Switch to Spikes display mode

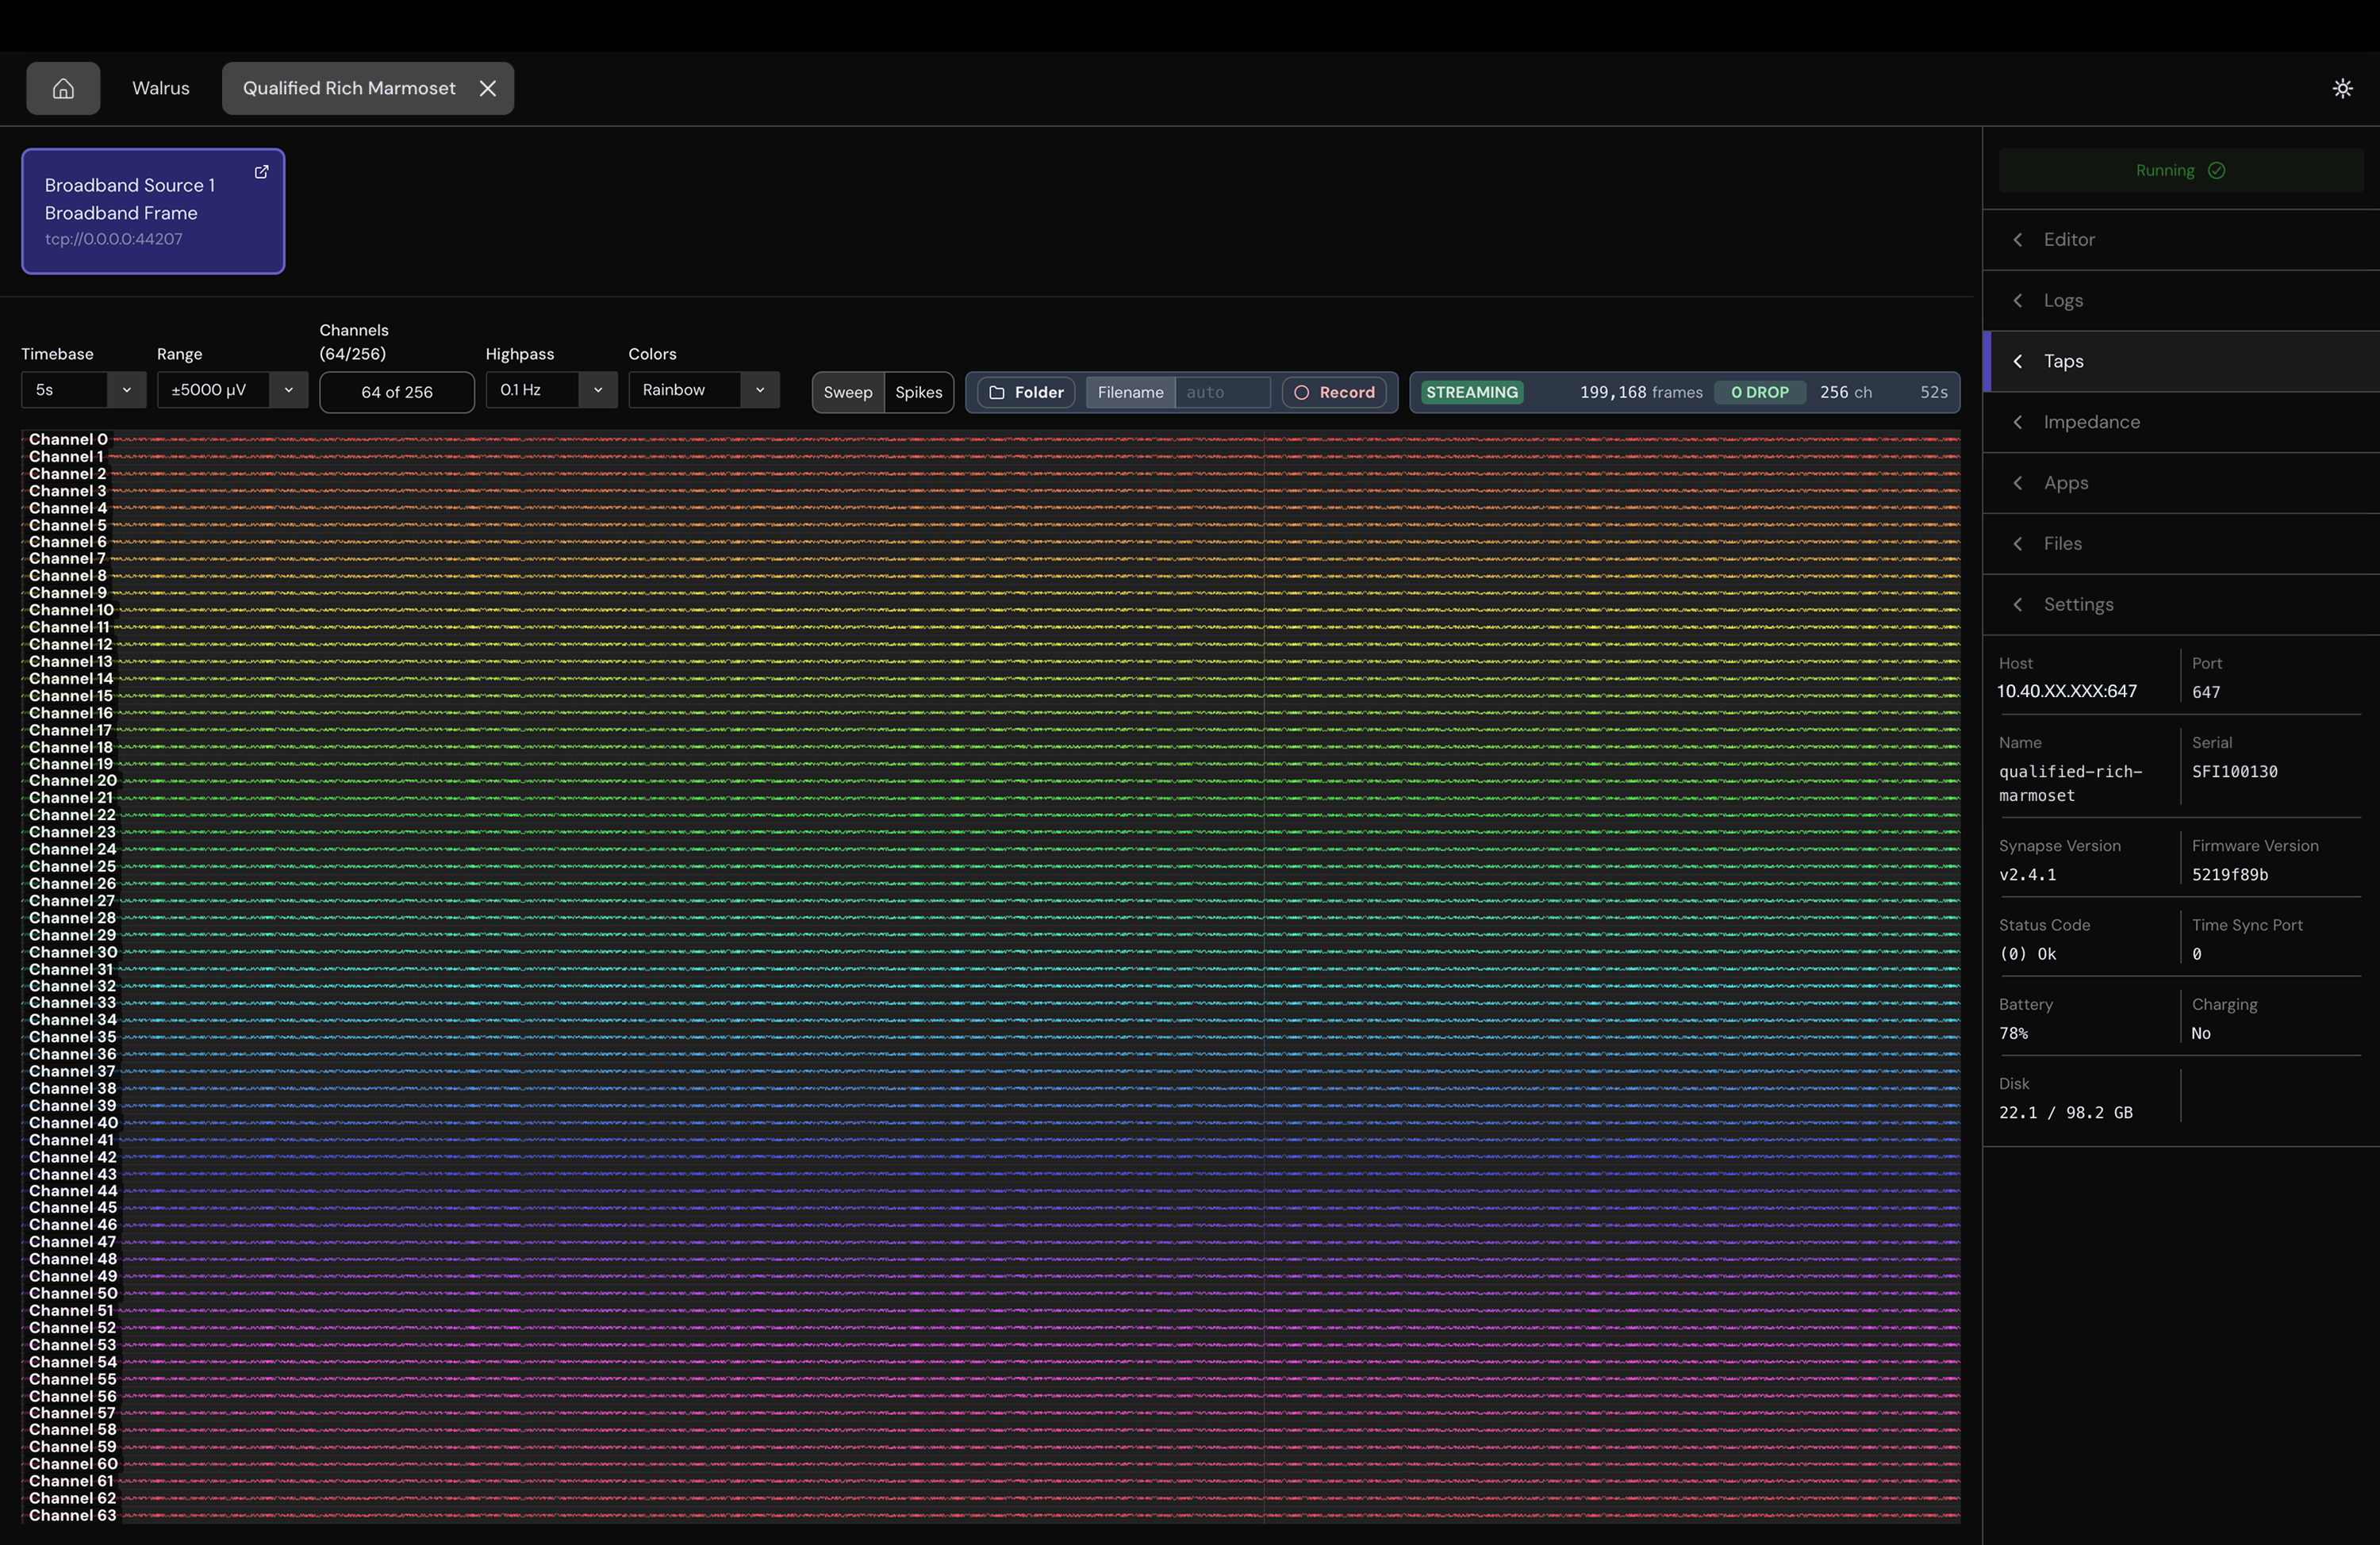coord(919,392)
